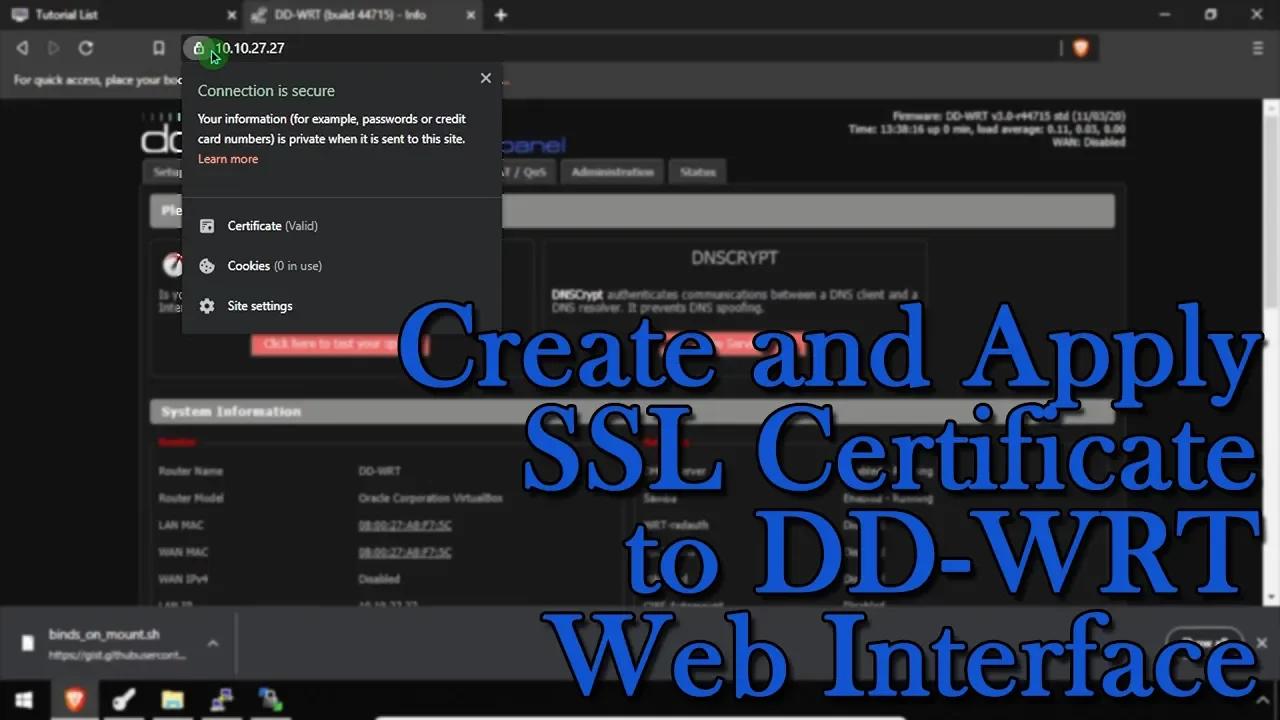Navigate back in the browser
This screenshot has height=720, width=1280.
22,47
